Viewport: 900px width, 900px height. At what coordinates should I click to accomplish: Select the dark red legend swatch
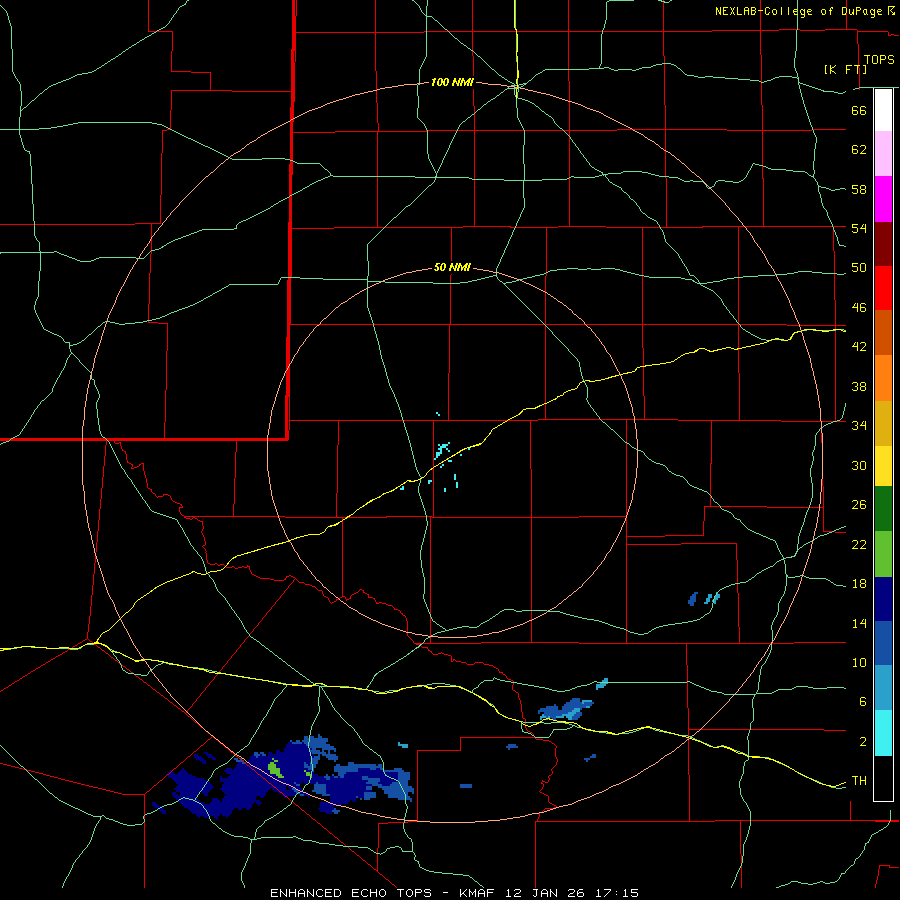point(883,244)
